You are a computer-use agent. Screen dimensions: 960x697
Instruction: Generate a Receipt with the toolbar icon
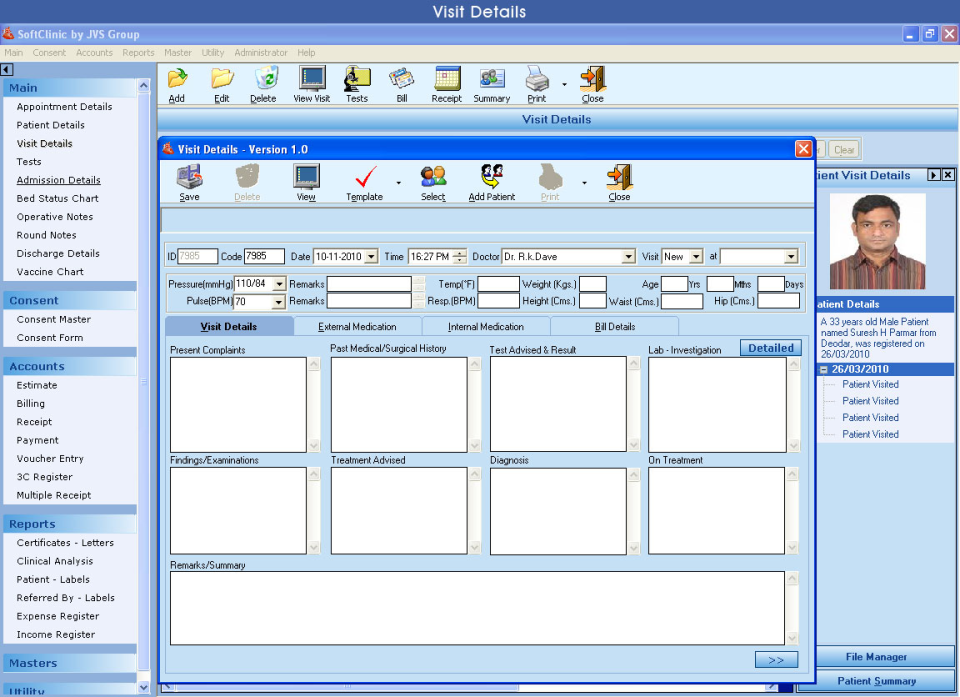click(446, 83)
